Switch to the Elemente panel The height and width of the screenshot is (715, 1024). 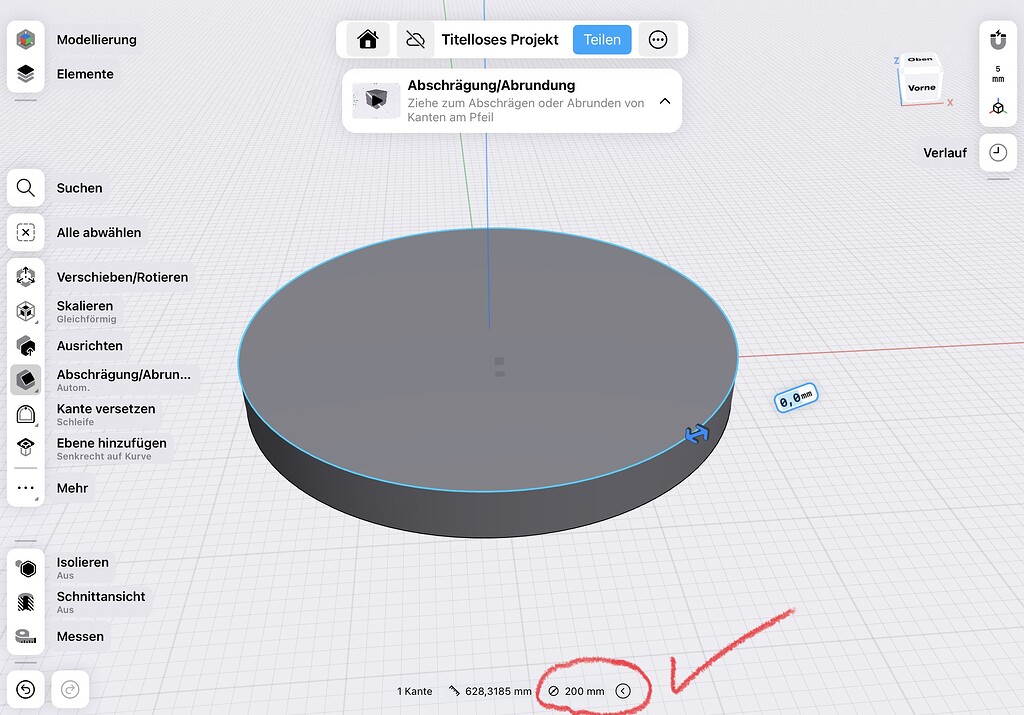pos(25,74)
